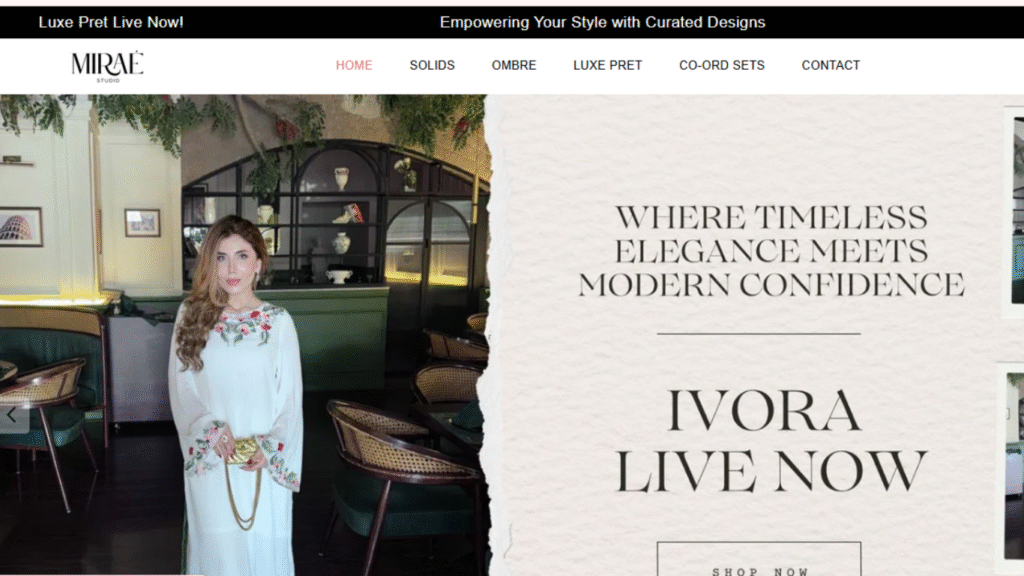Browse the Co-Ord Sets category

pyautogui.click(x=721, y=65)
